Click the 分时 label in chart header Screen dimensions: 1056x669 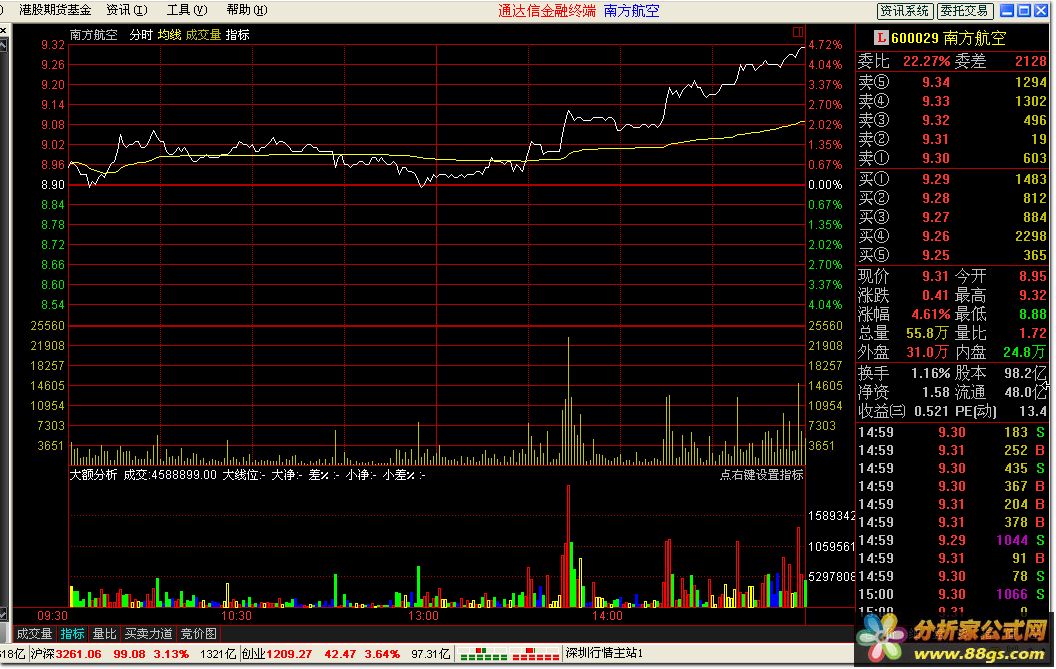point(141,34)
